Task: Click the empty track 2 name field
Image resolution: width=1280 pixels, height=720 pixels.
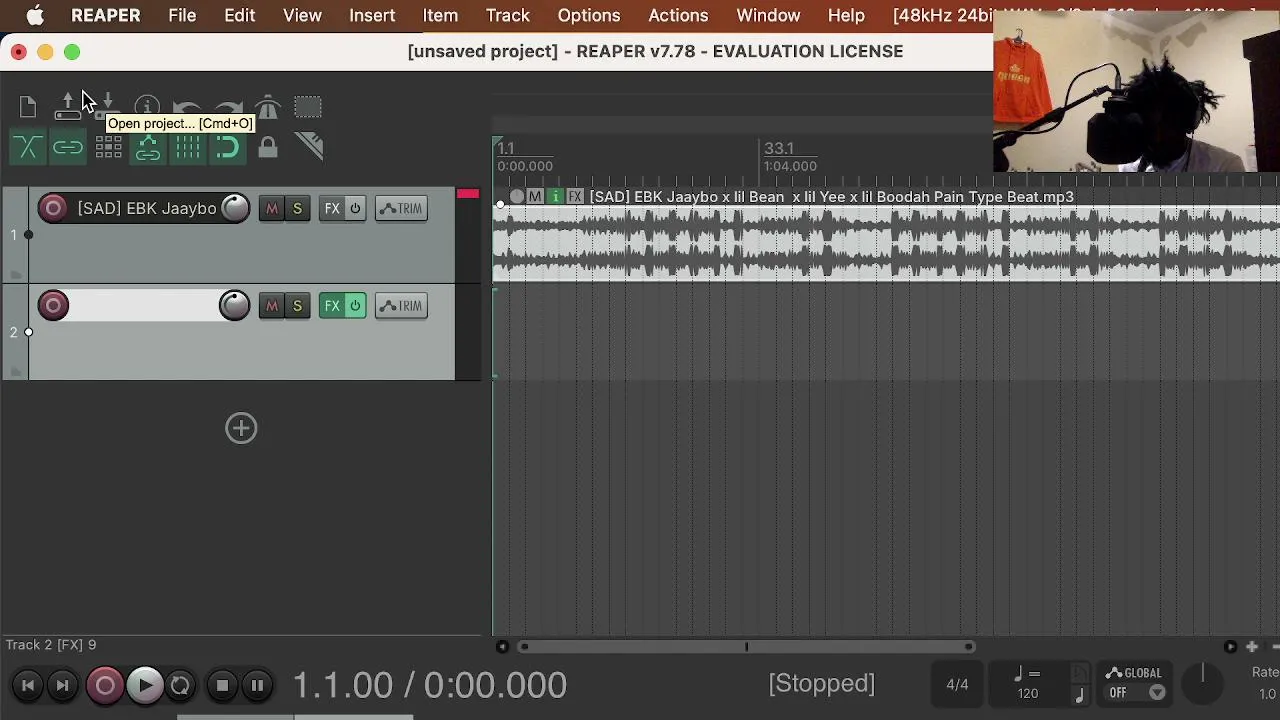Action: click(144, 305)
